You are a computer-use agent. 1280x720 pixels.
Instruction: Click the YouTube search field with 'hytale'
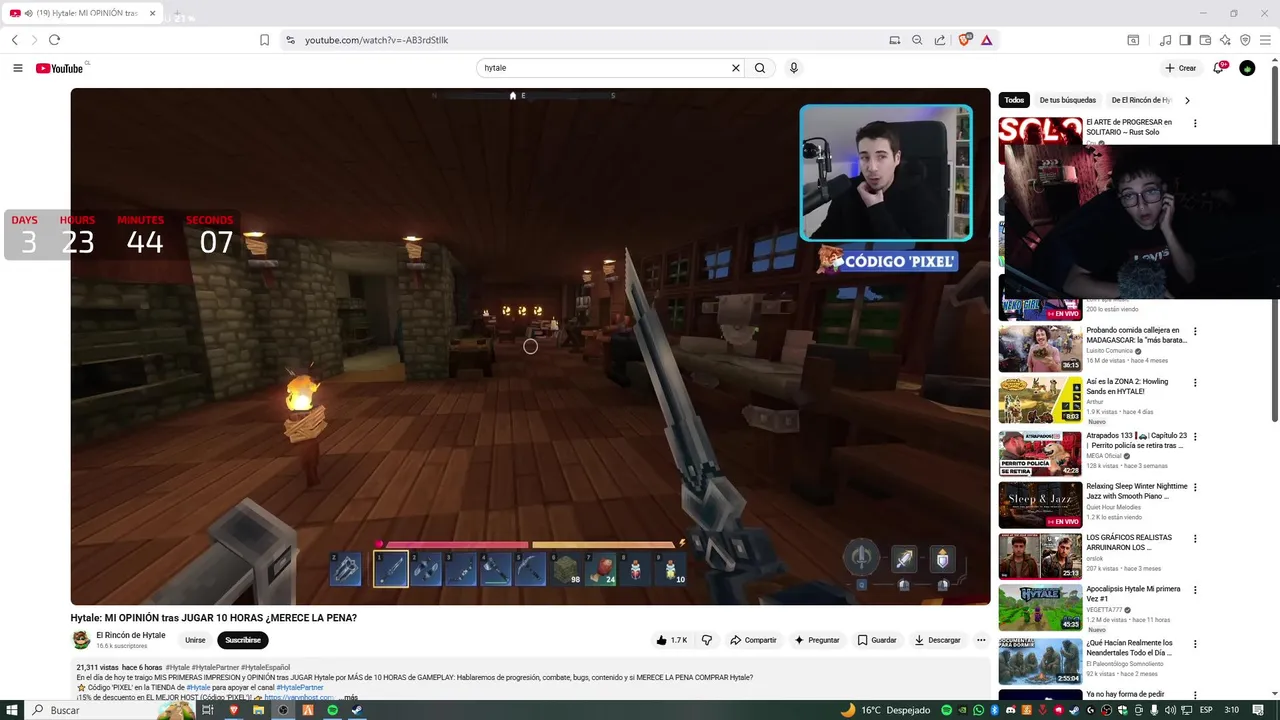tap(603, 68)
